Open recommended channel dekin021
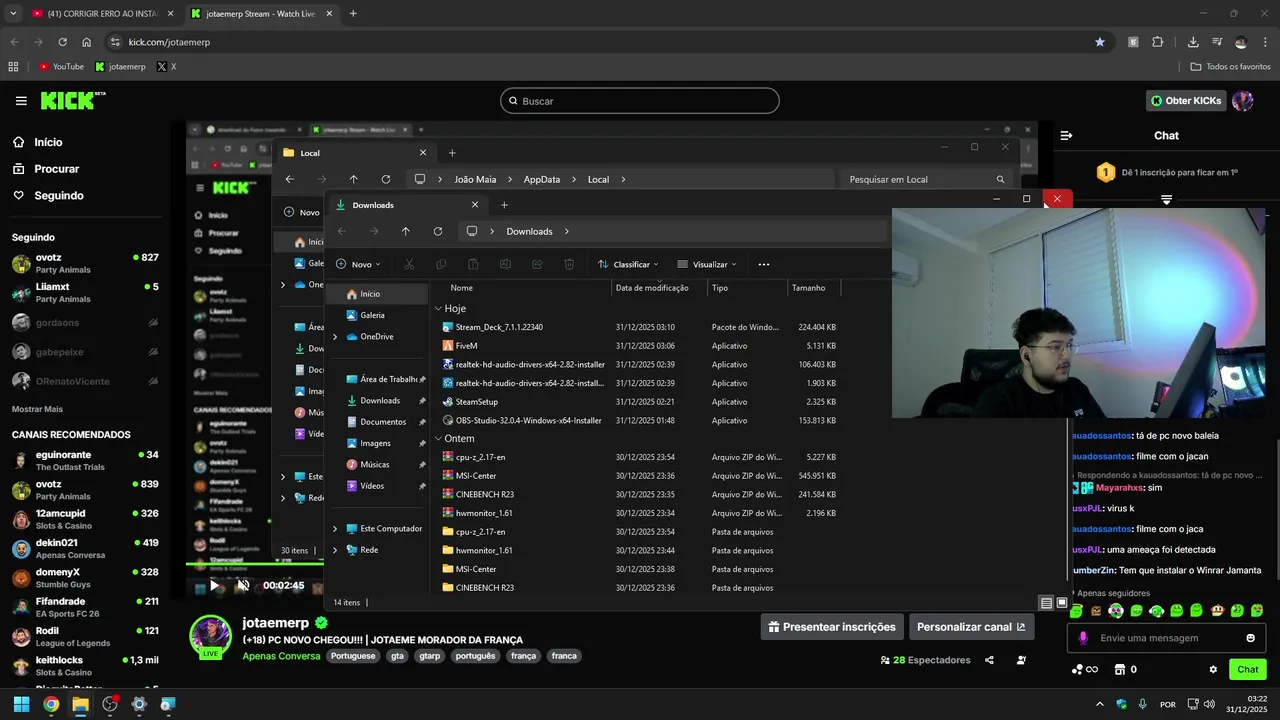1280x720 pixels. 85,548
